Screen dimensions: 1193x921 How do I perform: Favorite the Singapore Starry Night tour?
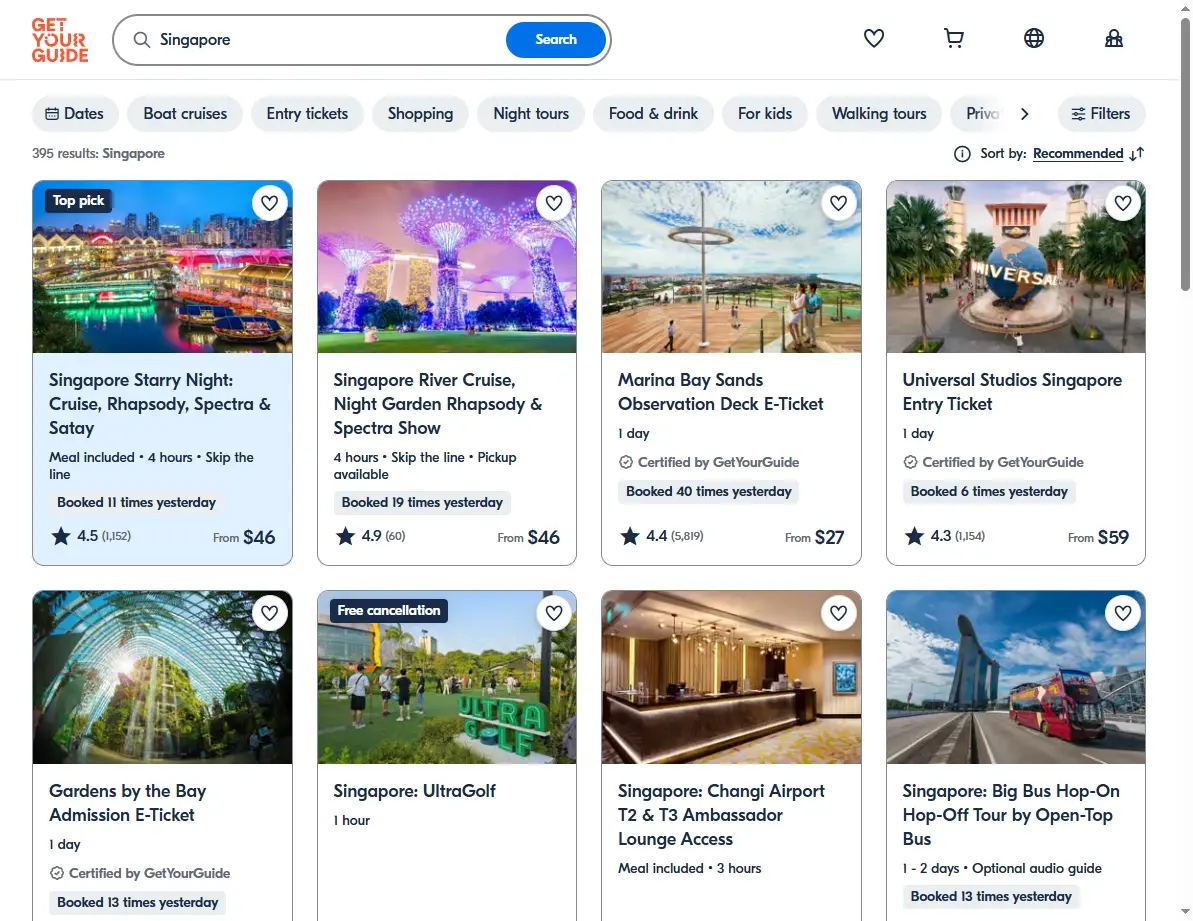click(269, 203)
